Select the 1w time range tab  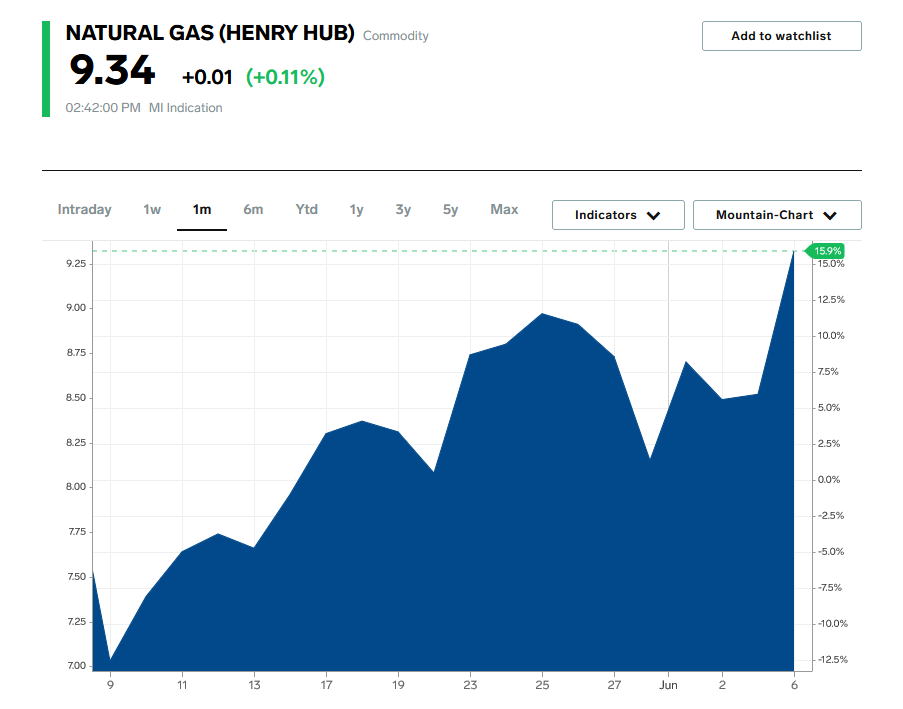(x=152, y=210)
